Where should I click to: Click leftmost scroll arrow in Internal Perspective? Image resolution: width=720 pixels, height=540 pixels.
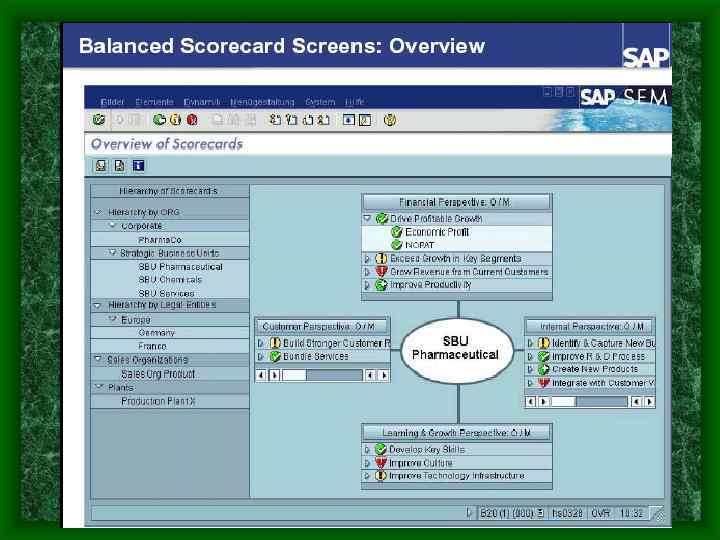click(531, 402)
